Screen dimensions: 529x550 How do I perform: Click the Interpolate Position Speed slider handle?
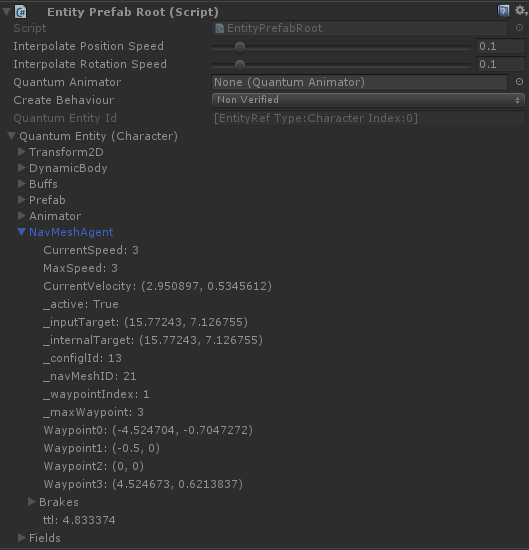240,47
